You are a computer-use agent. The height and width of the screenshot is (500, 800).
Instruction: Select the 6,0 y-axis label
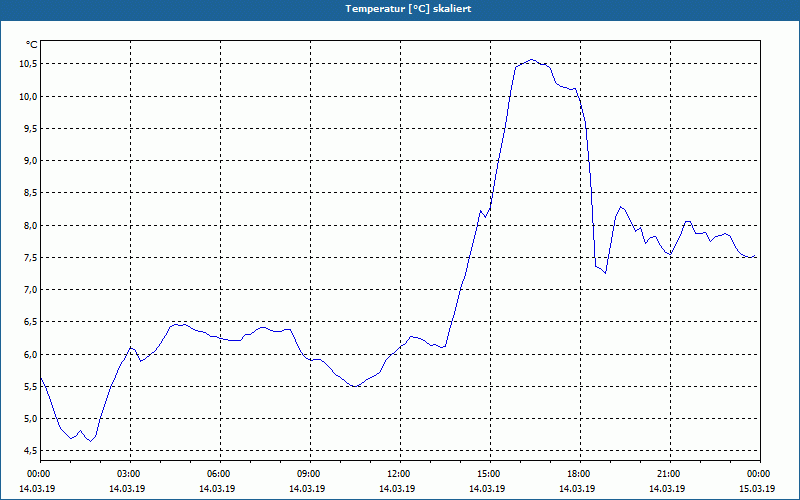point(31,355)
